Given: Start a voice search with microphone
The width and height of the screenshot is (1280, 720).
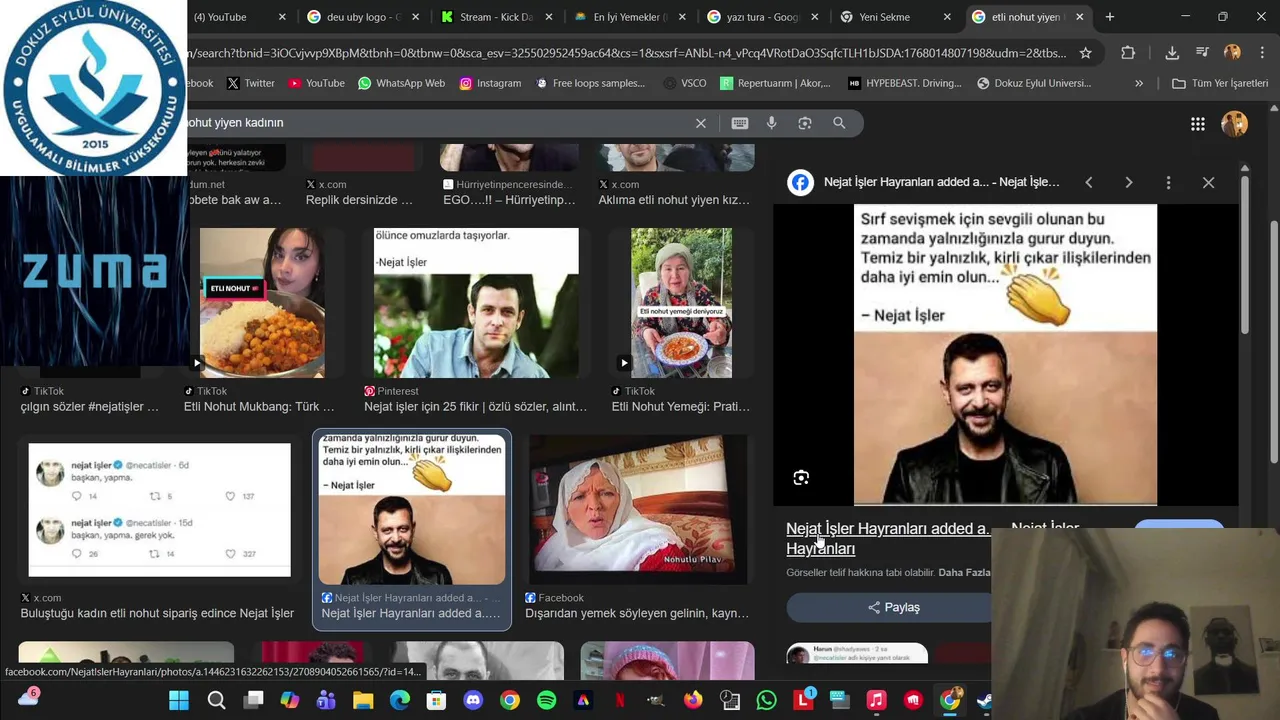Looking at the screenshot, I should coord(771,123).
